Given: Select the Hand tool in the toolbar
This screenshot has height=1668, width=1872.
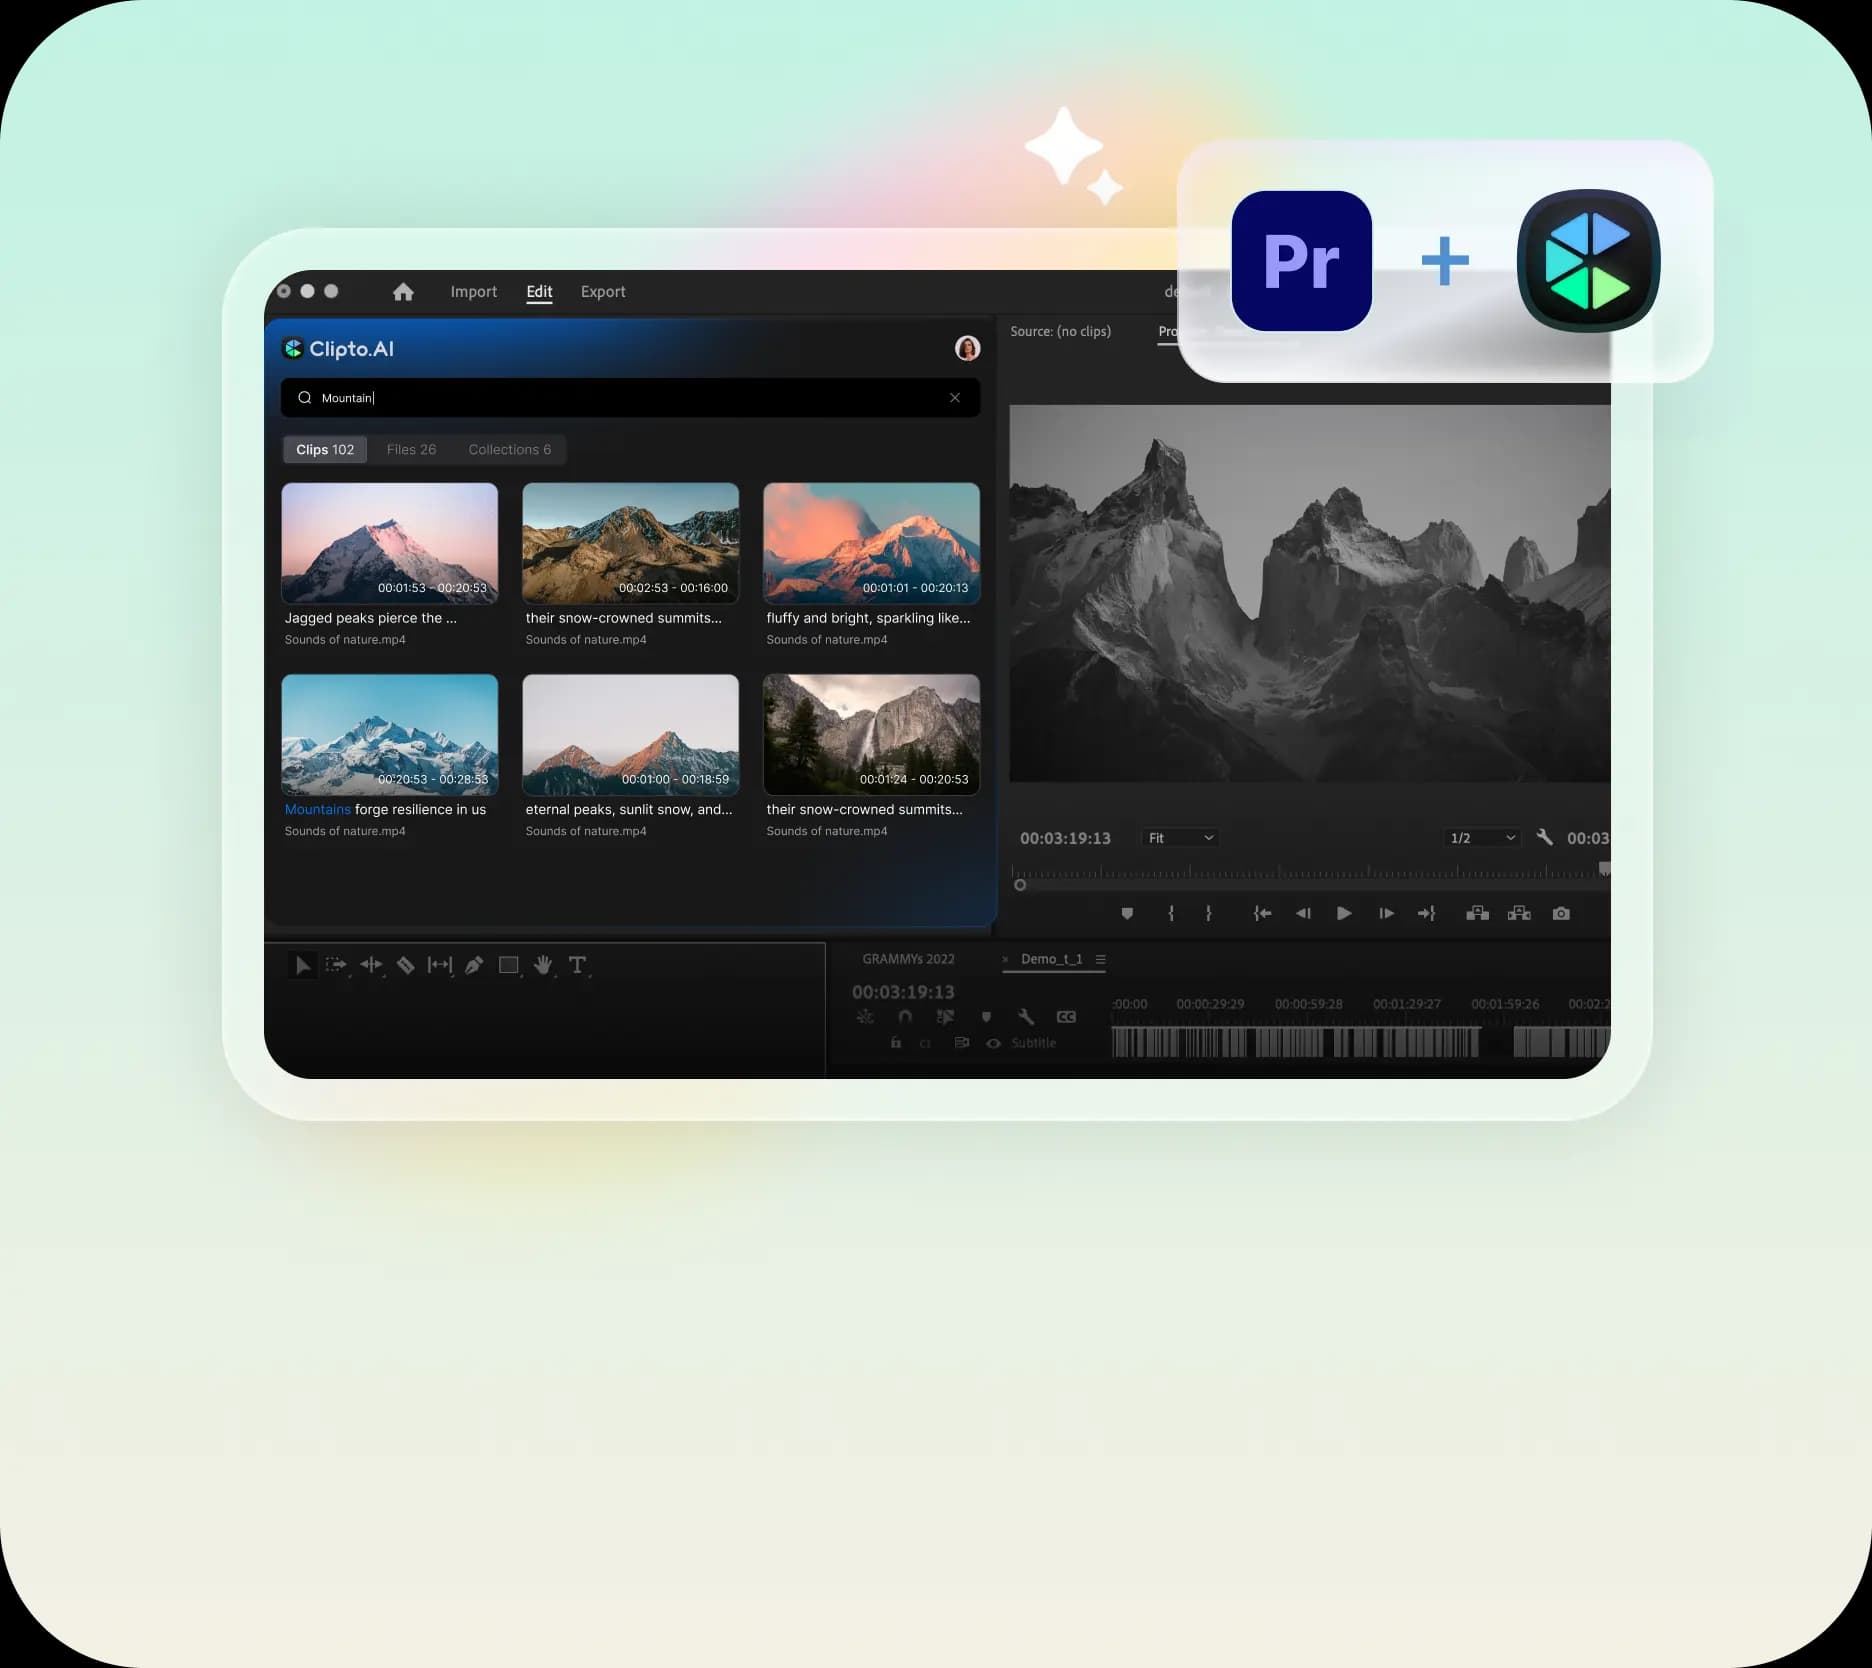Looking at the screenshot, I should pos(543,965).
